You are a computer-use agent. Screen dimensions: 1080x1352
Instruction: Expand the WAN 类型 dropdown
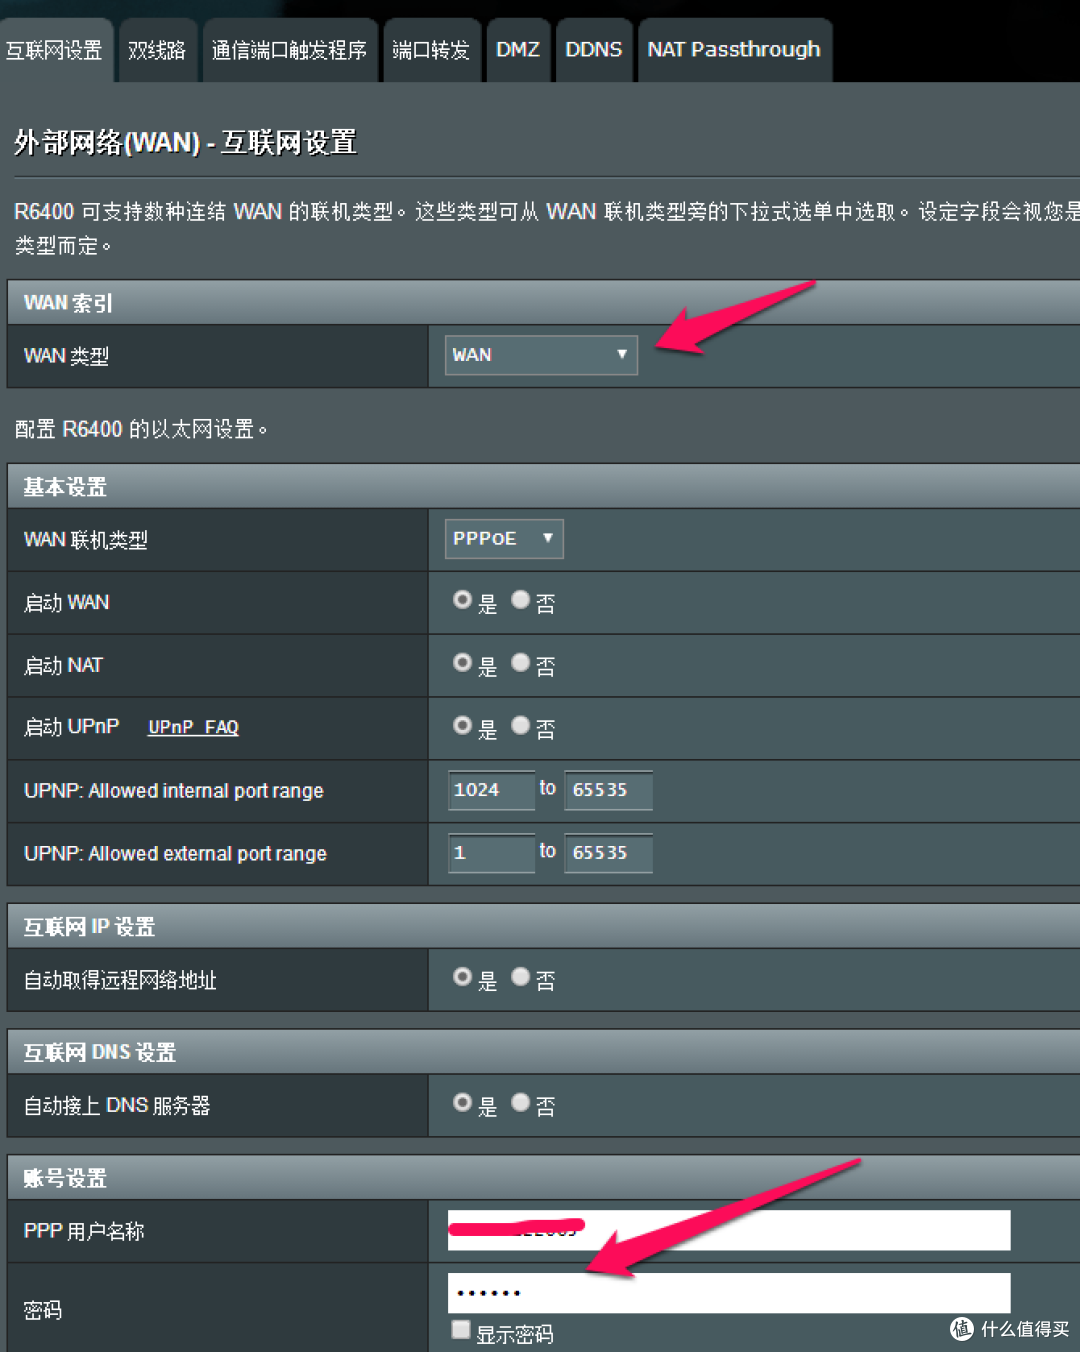(x=540, y=355)
